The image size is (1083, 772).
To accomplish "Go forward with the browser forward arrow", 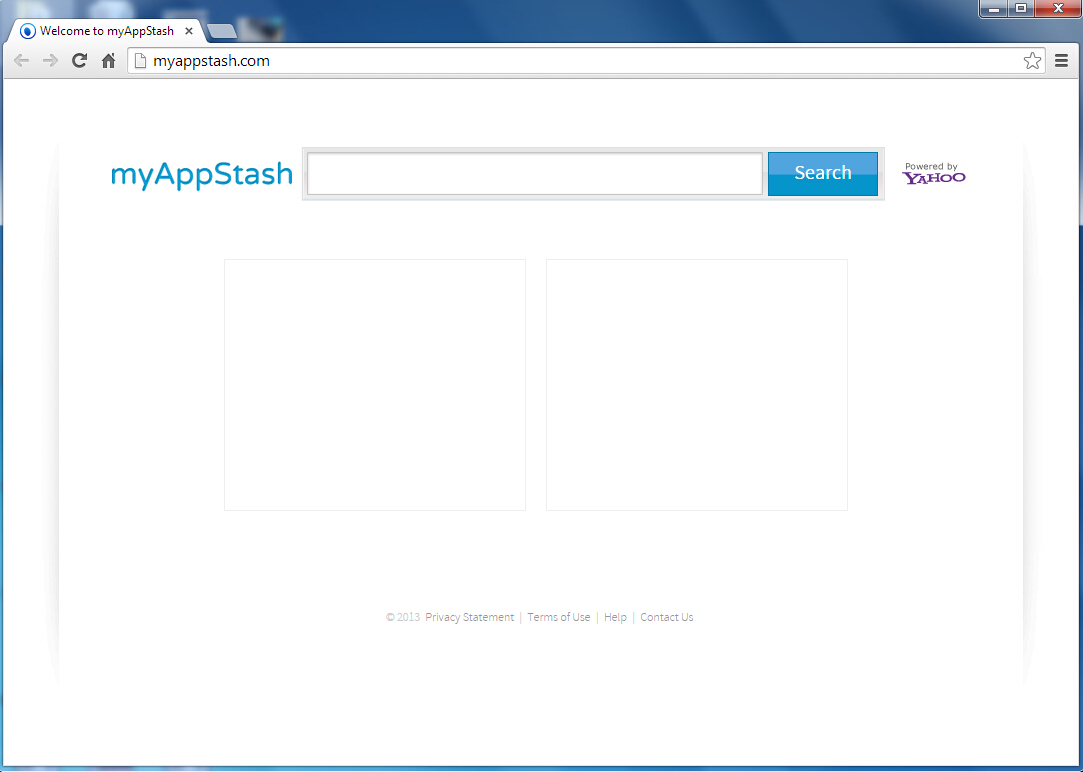I will pos(50,61).
